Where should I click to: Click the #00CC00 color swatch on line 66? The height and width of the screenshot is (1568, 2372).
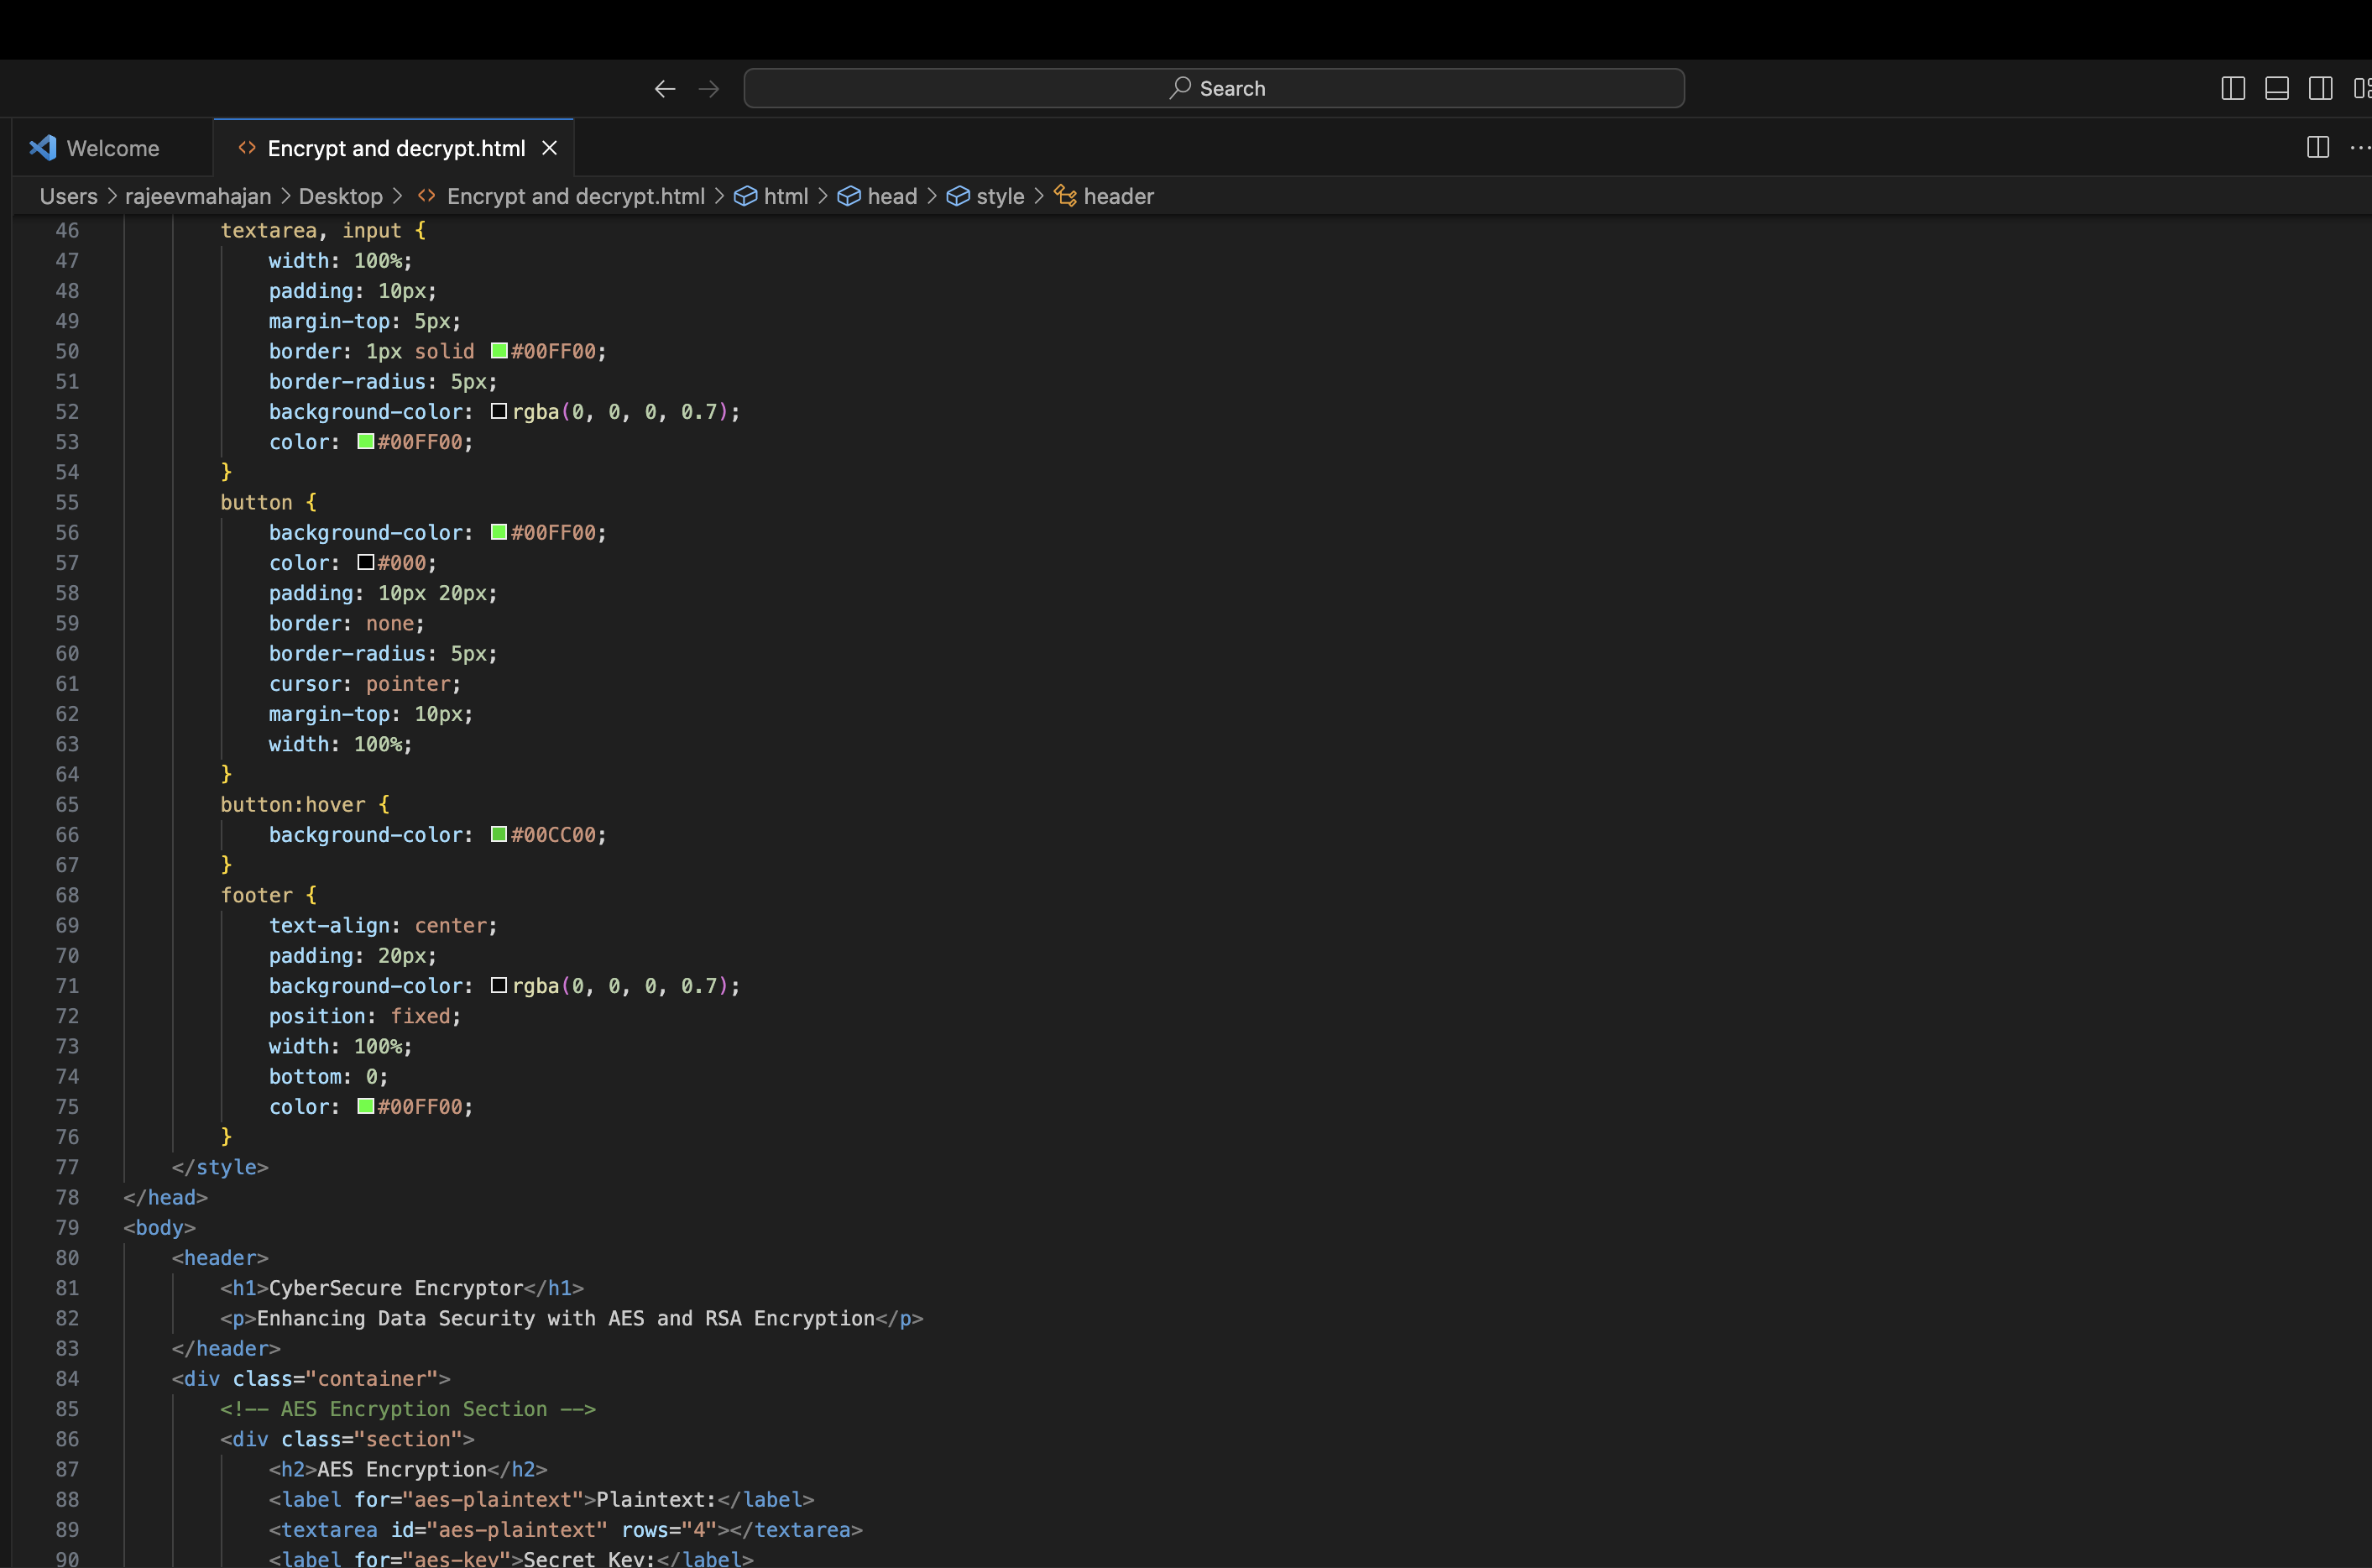pos(499,834)
